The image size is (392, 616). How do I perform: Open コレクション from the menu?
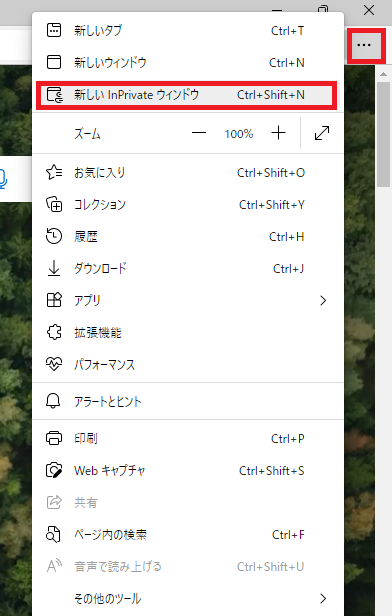coord(188,205)
